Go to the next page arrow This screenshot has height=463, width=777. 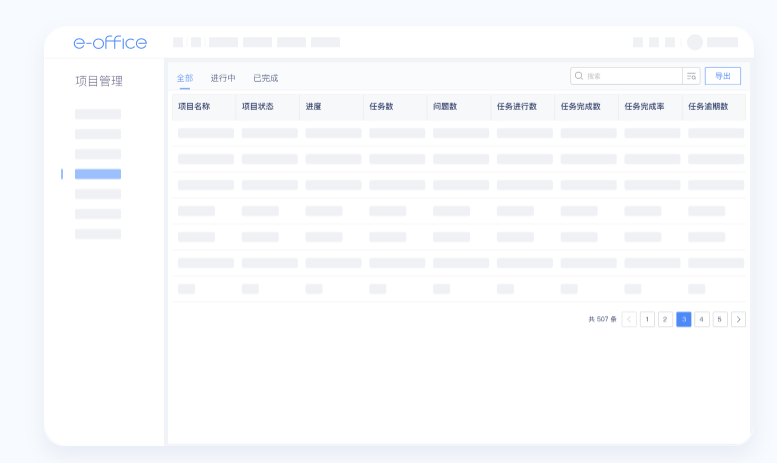[x=738, y=319]
